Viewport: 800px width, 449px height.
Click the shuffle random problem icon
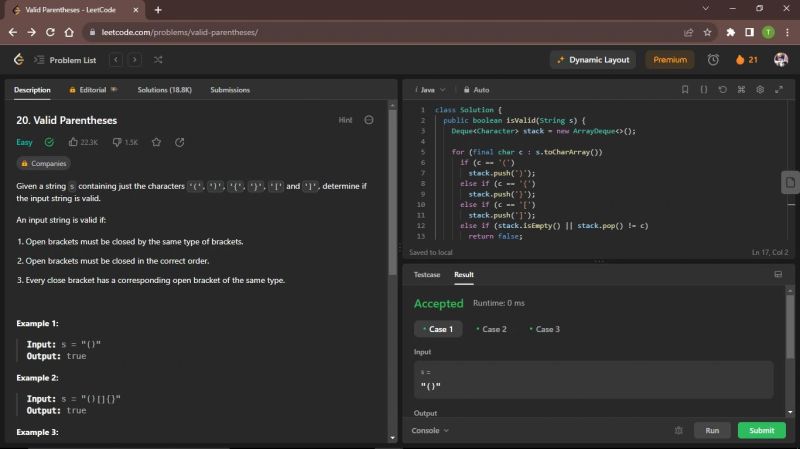157,60
